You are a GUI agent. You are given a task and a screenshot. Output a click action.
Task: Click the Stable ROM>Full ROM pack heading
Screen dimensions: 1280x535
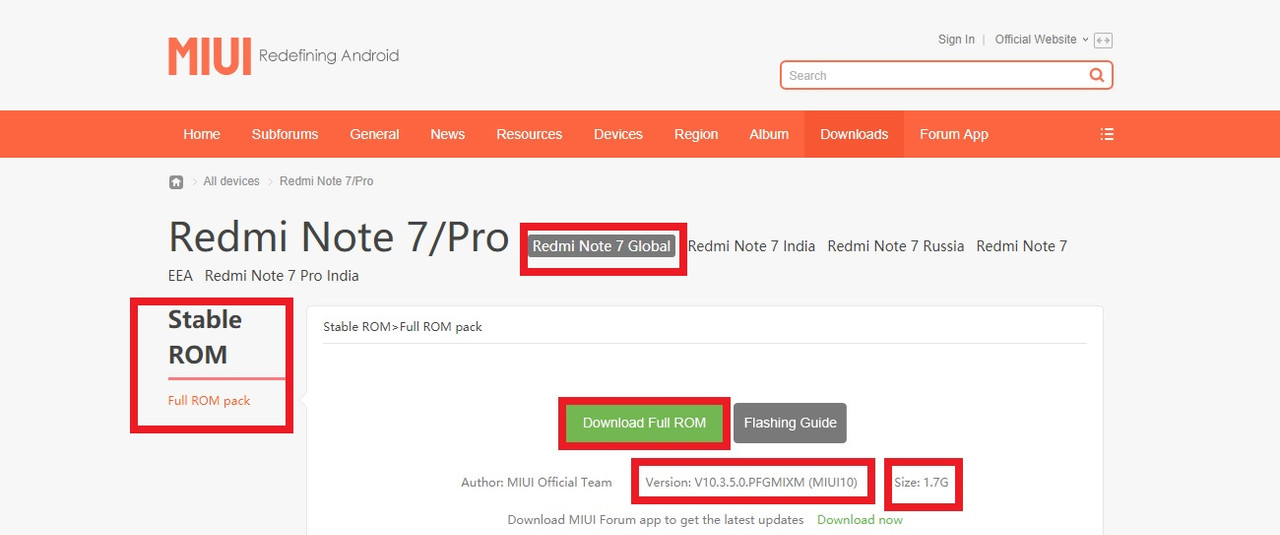click(x=403, y=327)
